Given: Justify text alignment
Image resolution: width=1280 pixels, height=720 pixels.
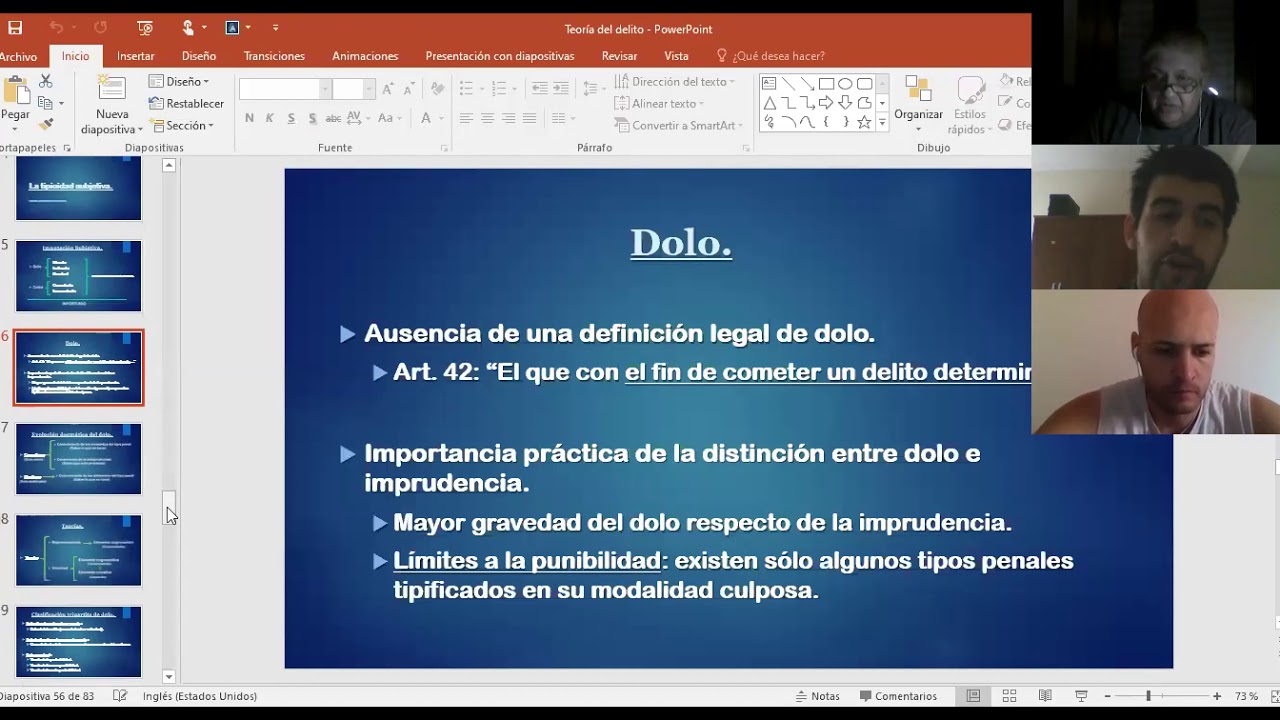Looking at the screenshot, I should (x=529, y=118).
